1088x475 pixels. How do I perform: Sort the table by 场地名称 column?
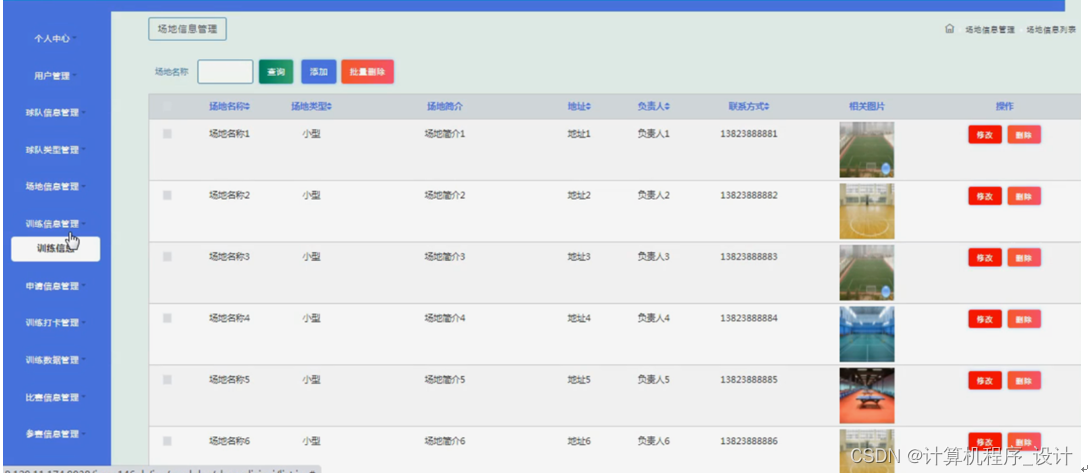pos(229,107)
